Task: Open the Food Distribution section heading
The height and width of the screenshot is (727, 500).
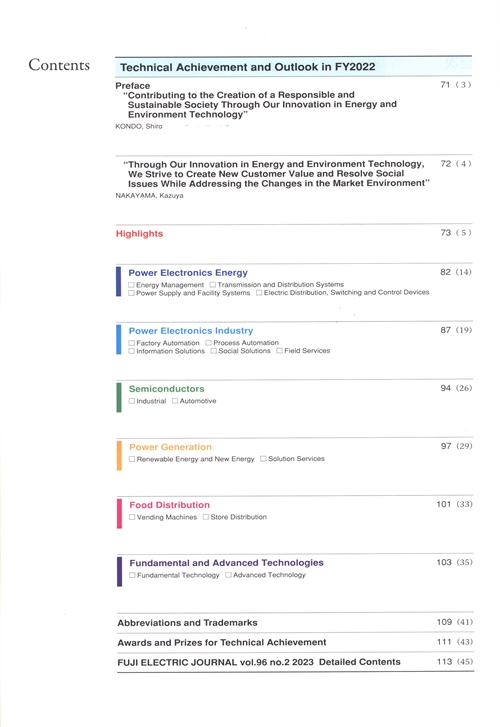Action: click(x=169, y=505)
